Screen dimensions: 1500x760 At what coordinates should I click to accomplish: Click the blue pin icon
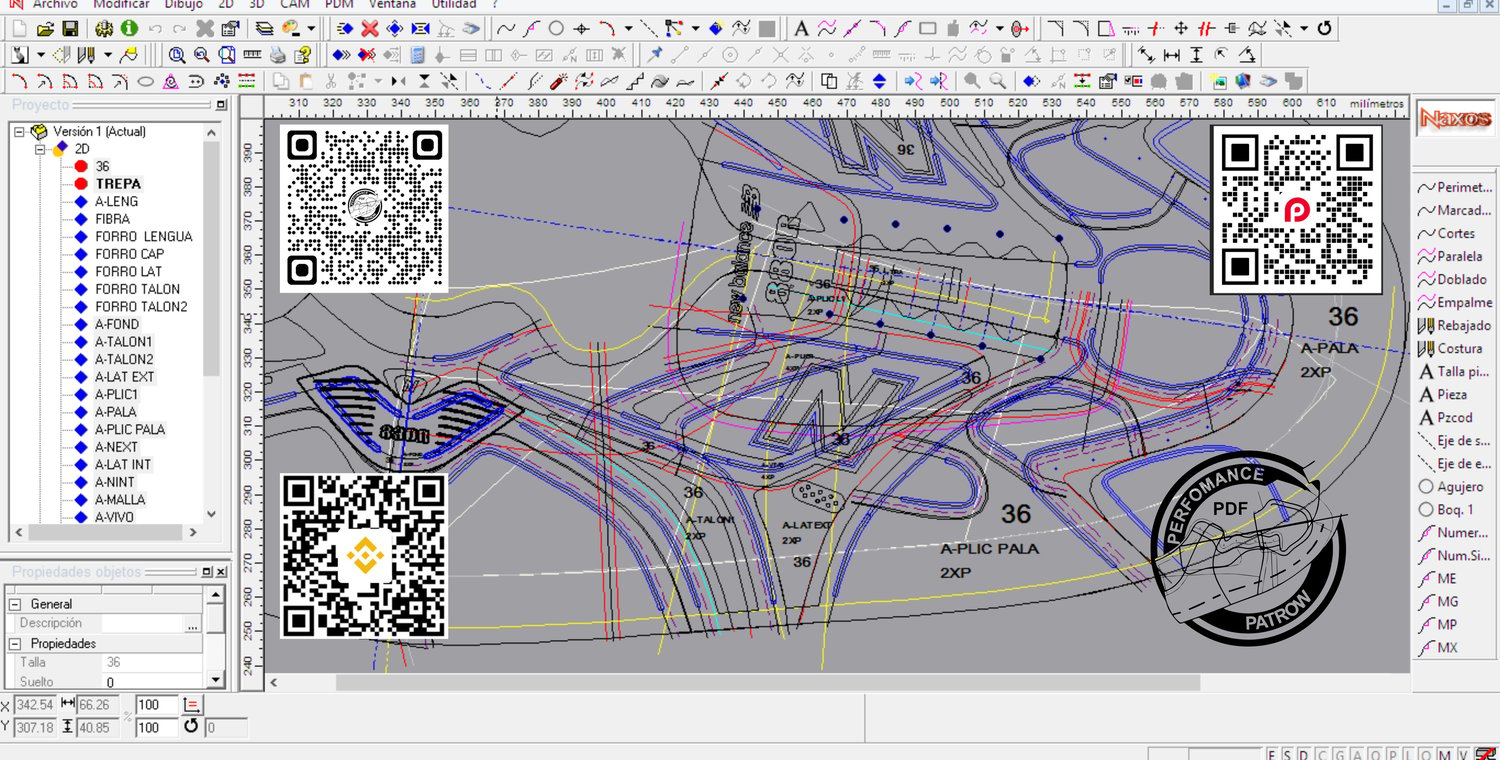tap(654, 54)
